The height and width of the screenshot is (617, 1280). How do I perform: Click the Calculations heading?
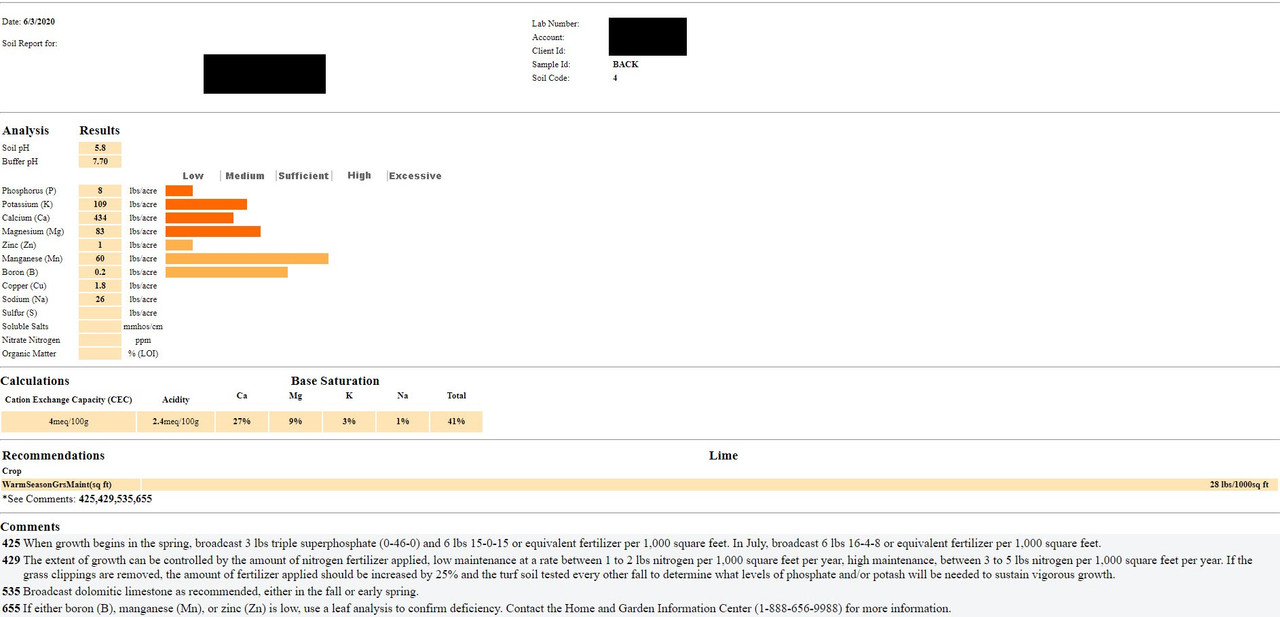coord(35,381)
